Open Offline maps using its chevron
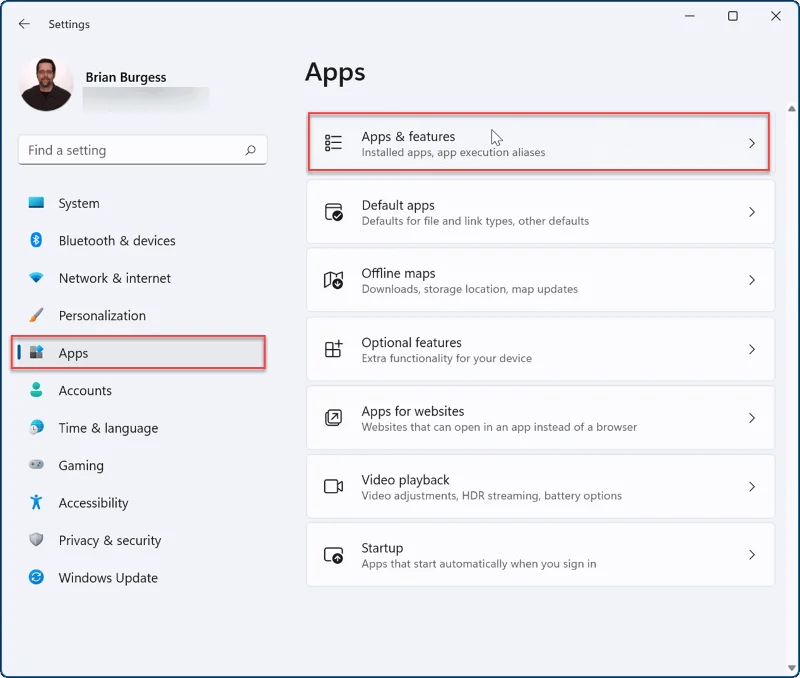Image resolution: width=800 pixels, height=678 pixels. 752,280
